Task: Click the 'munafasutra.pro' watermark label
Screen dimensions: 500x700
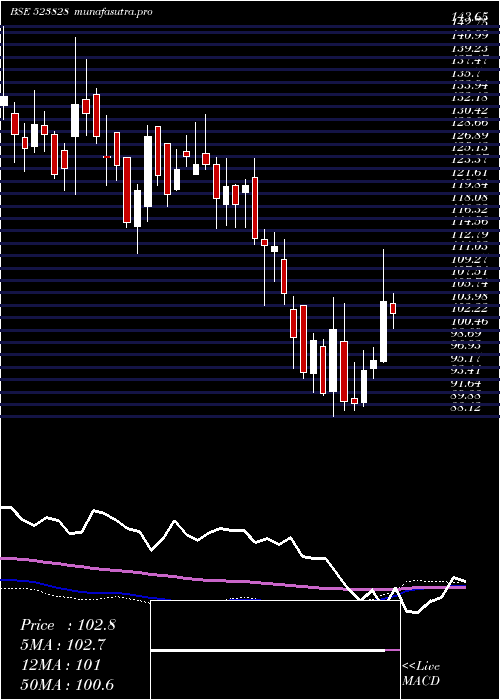Action: 112,12
